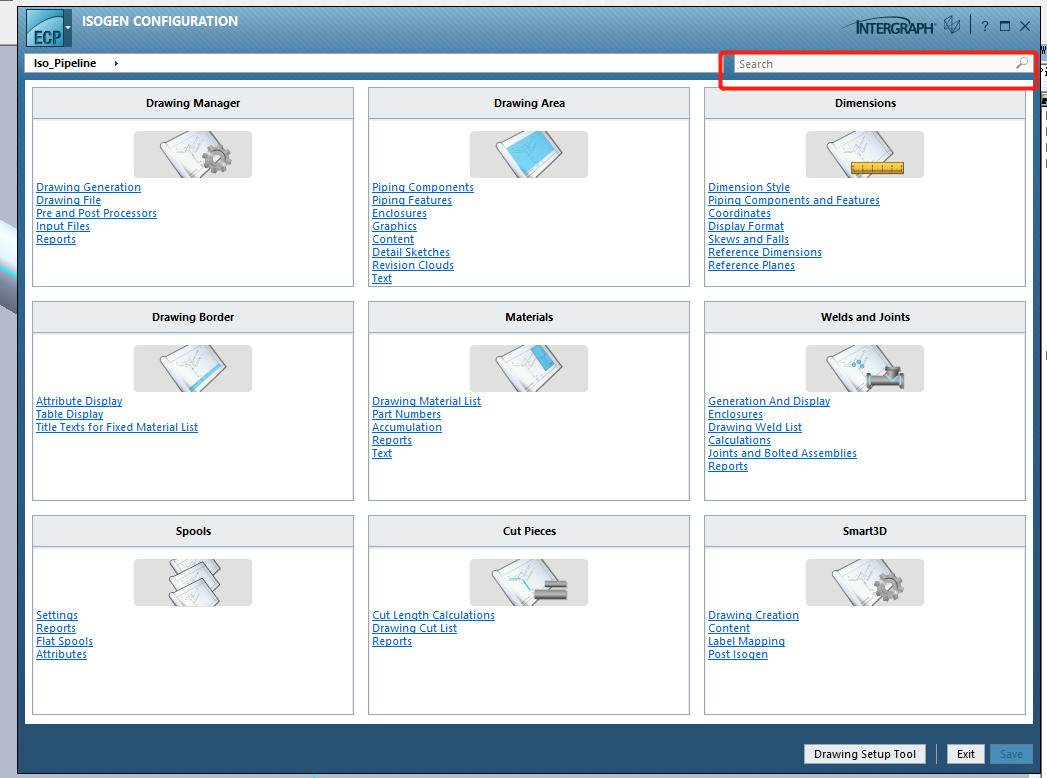Open Reports under Drawing Manager
This screenshot has width=1047, height=778.
(56, 240)
